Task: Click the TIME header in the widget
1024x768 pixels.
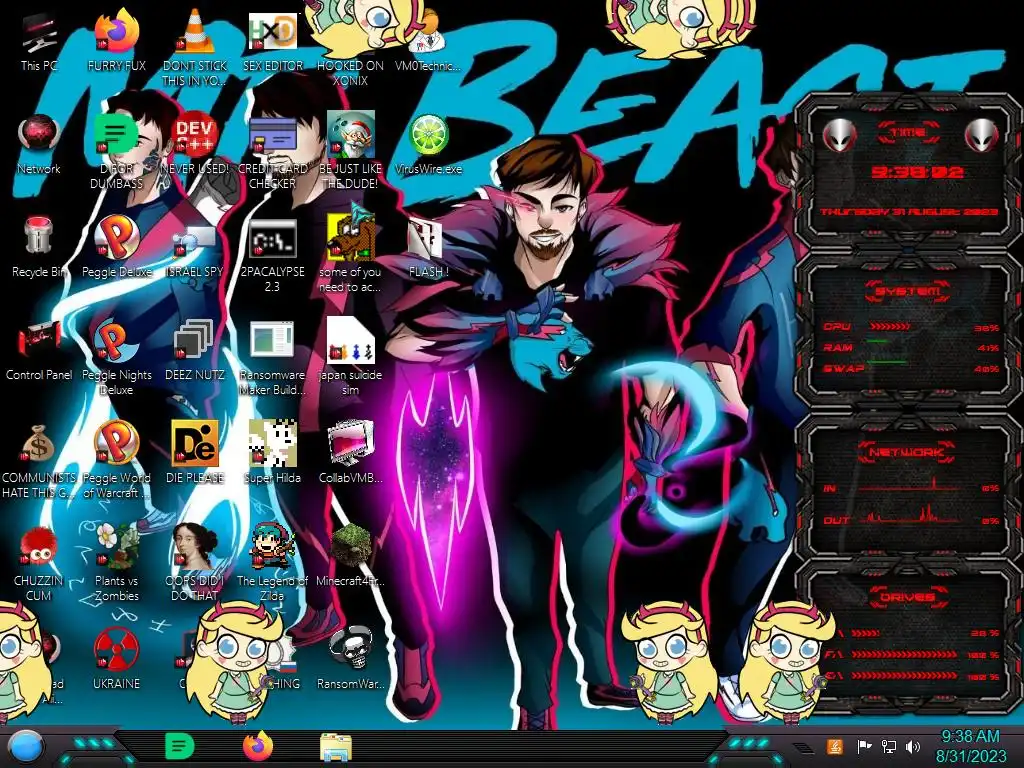Action: pyautogui.click(x=908, y=133)
